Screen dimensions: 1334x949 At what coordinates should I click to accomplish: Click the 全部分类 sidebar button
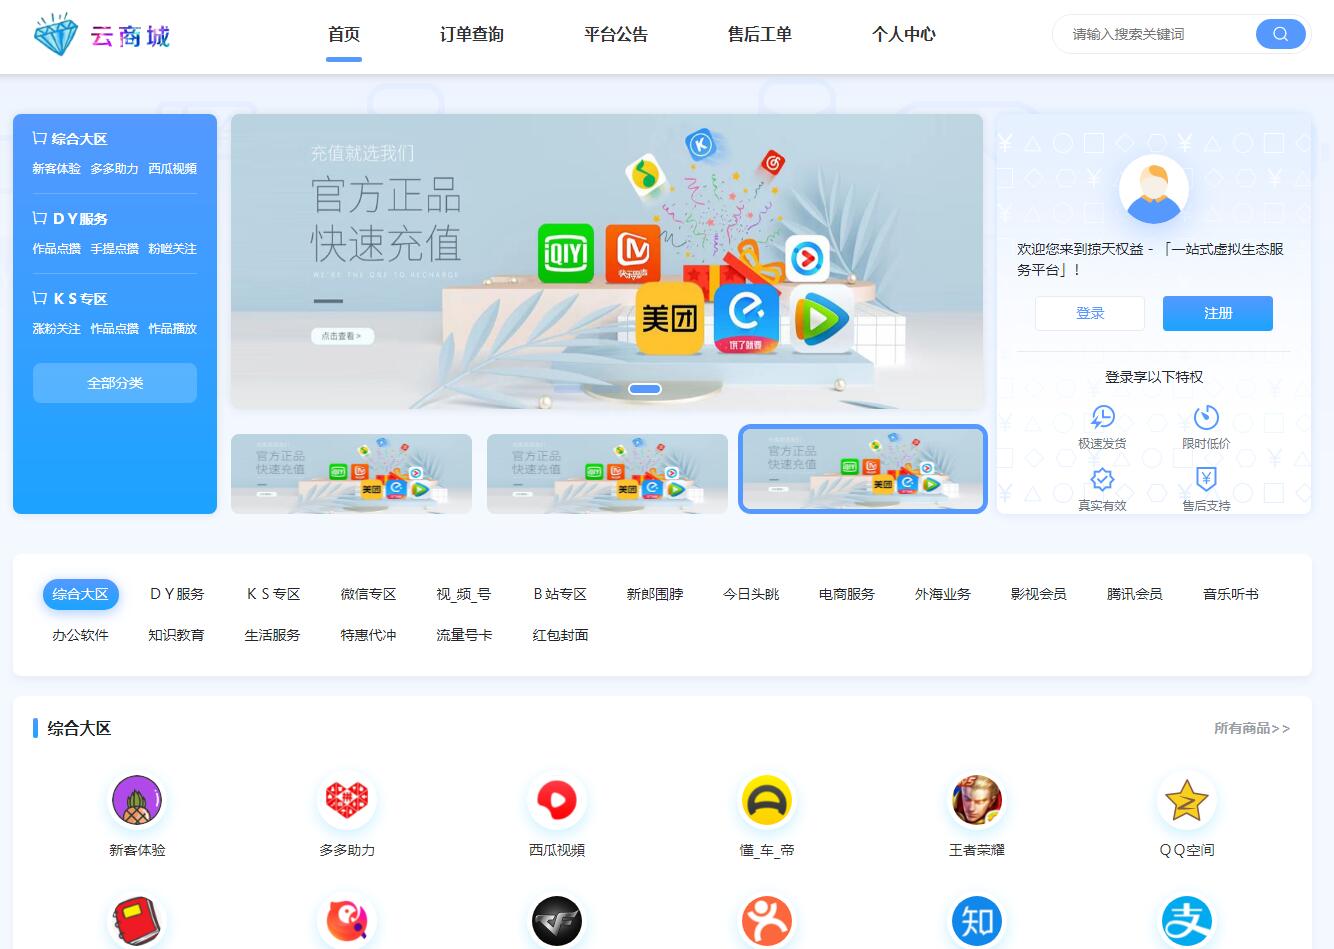(115, 383)
